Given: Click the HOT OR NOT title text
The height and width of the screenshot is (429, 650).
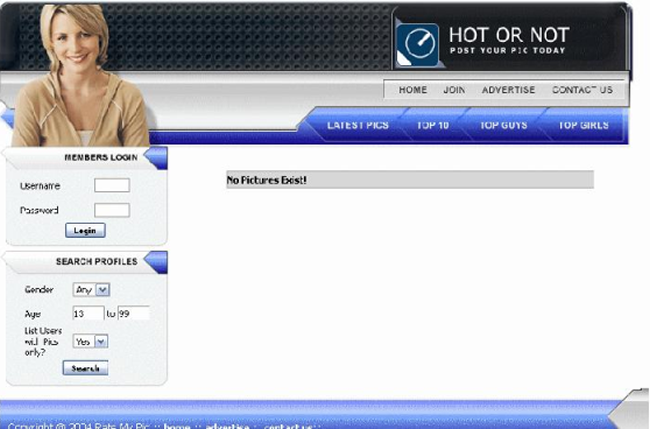Looking at the screenshot, I should (x=509, y=35).
